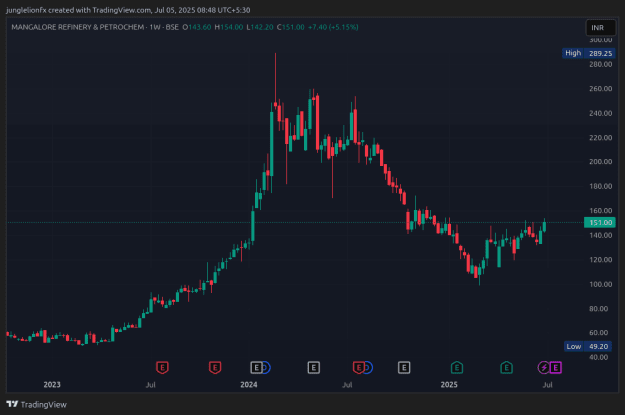This screenshot has height=415, width=625.
Task: Click the 180.00 price axis label
Action: pyautogui.click(x=600, y=186)
